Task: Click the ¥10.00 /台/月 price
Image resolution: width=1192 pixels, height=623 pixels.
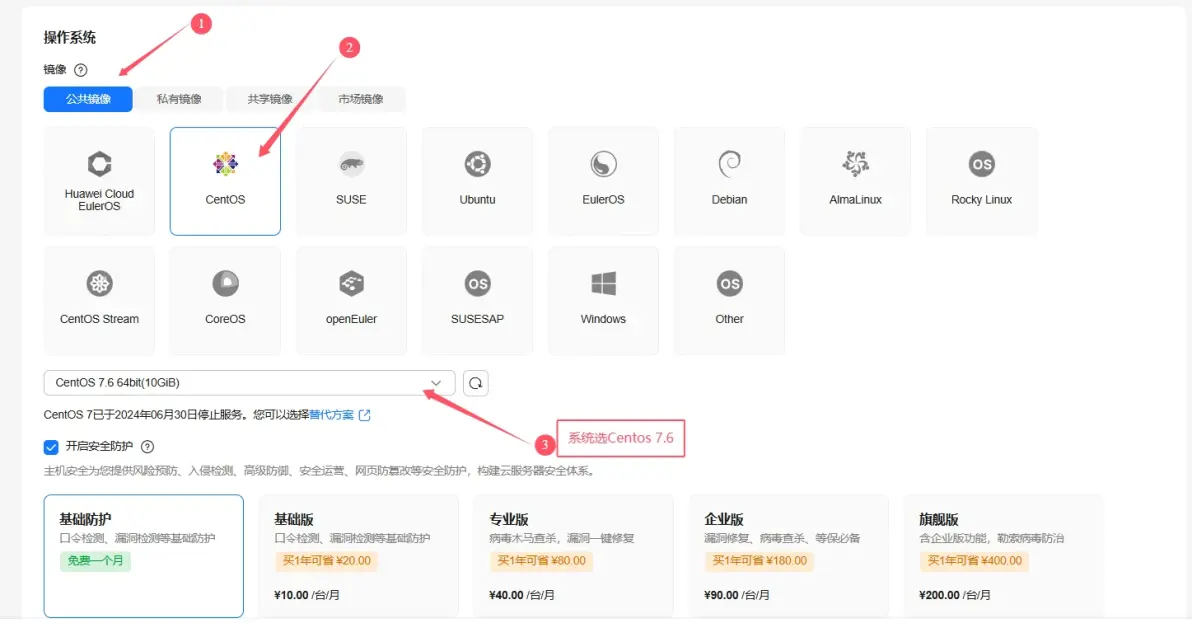Action: point(307,595)
